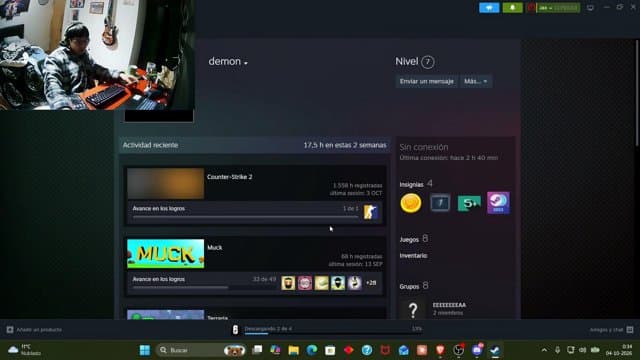640x360 pixels.
Task: View fifth Muck achievement icon
Action: pos(355,283)
